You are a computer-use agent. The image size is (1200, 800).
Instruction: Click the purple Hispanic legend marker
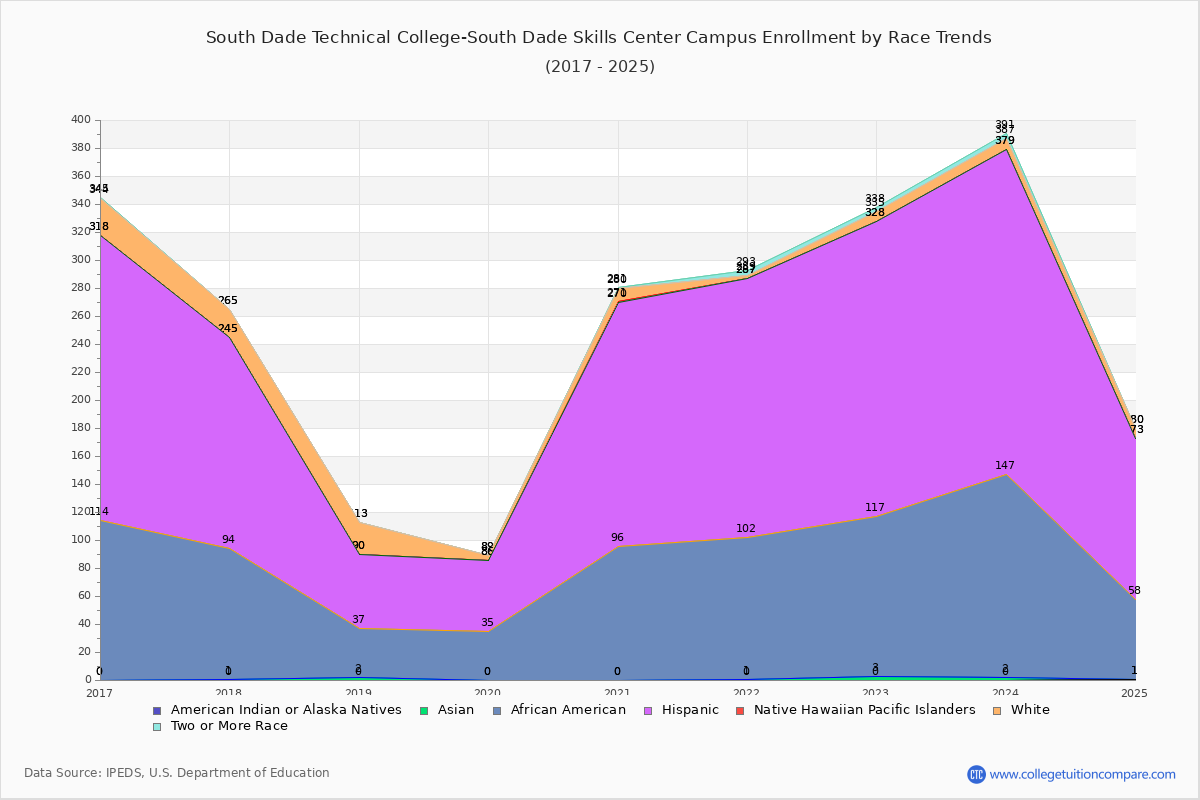pos(648,710)
